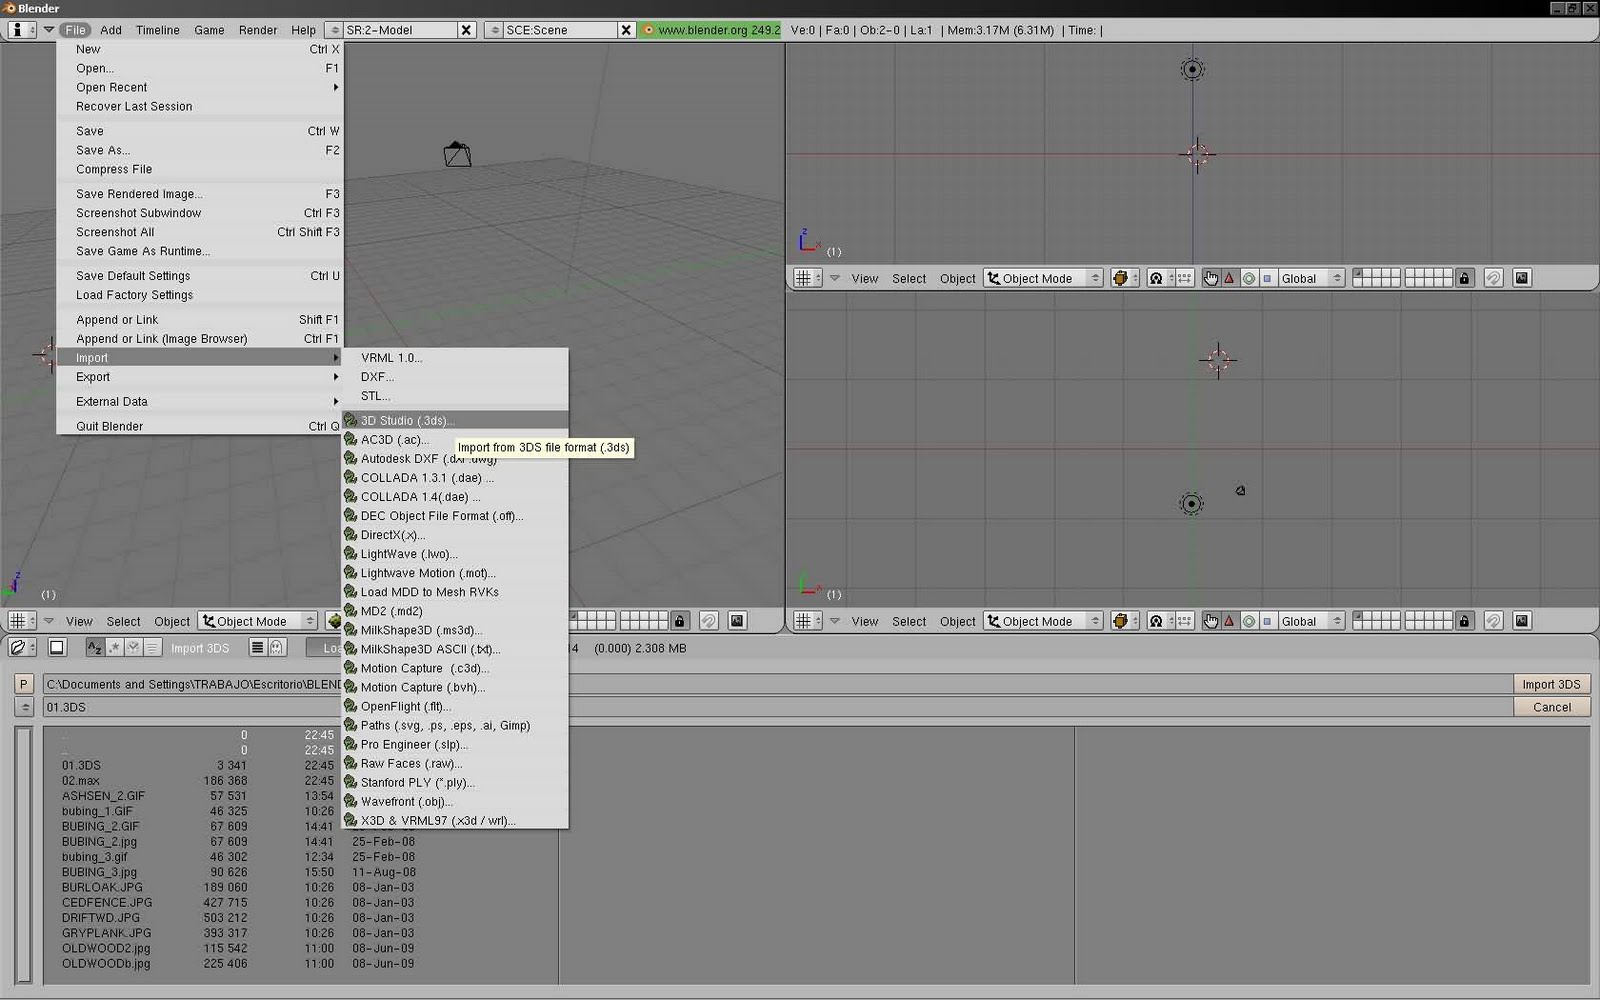The width and height of the screenshot is (1600, 1000).
Task: Click the COLLADA 1.4 (.dae) import script icon
Action: pyautogui.click(x=350, y=497)
